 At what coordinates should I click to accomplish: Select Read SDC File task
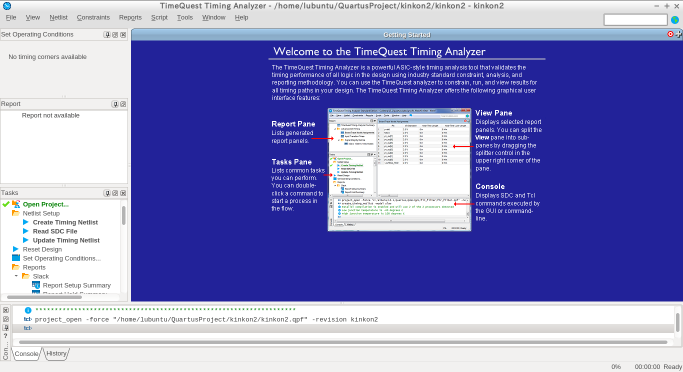(55, 232)
